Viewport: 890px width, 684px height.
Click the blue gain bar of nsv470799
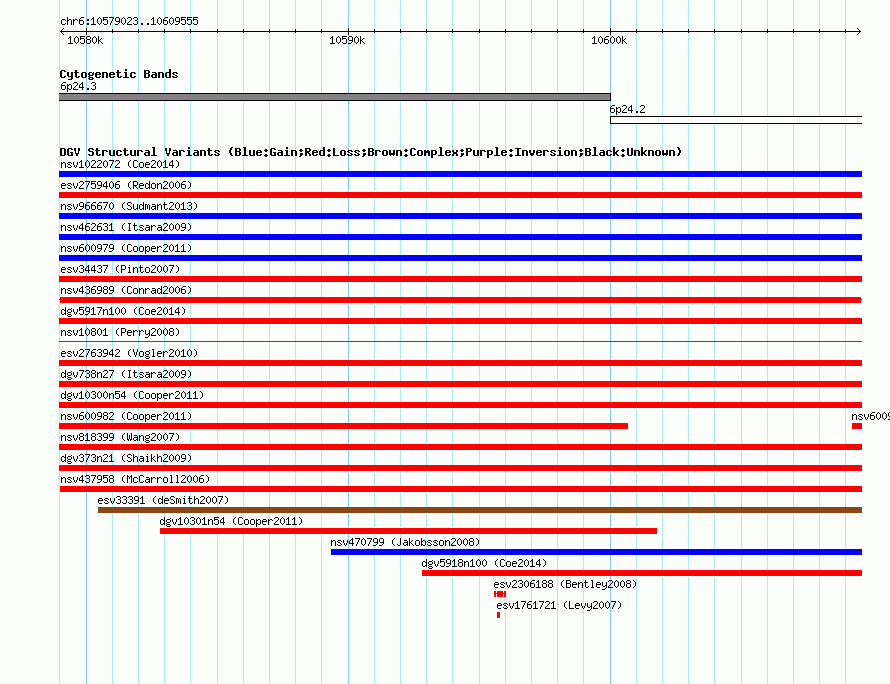tap(597, 552)
